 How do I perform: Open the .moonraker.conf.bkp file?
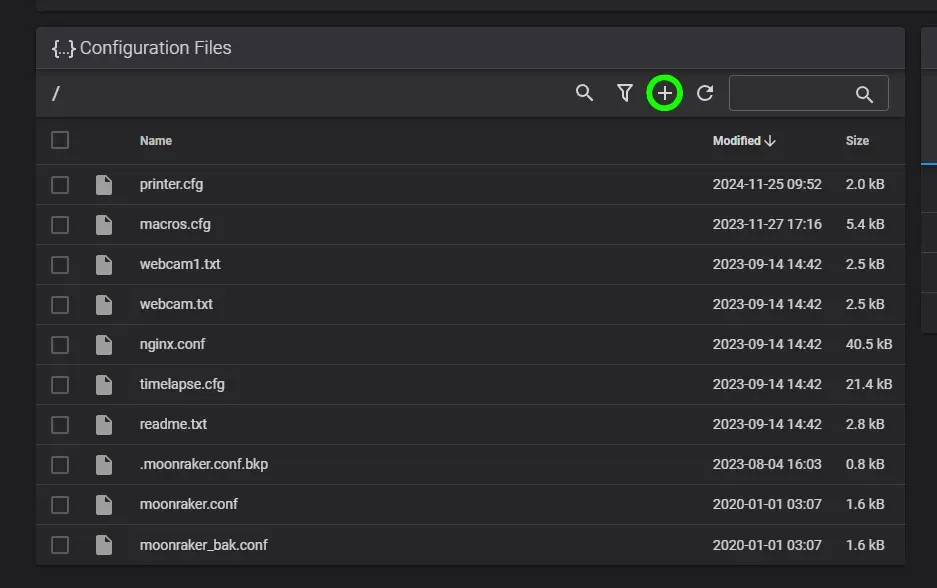204,464
